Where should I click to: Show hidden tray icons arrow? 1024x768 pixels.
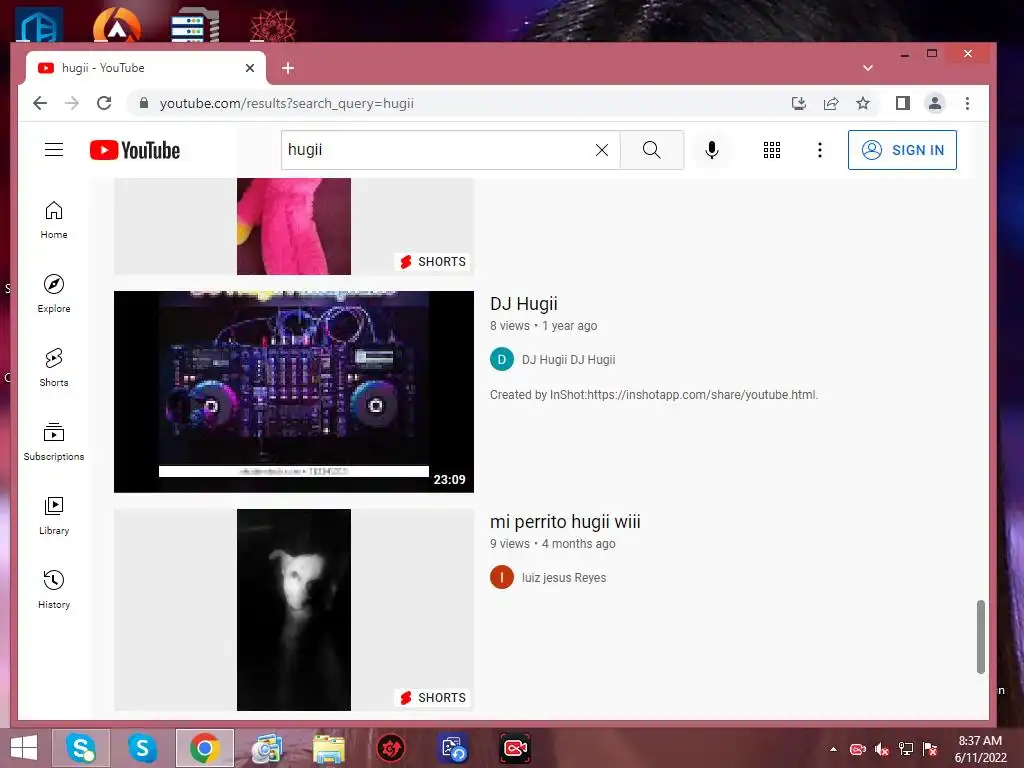(833, 749)
